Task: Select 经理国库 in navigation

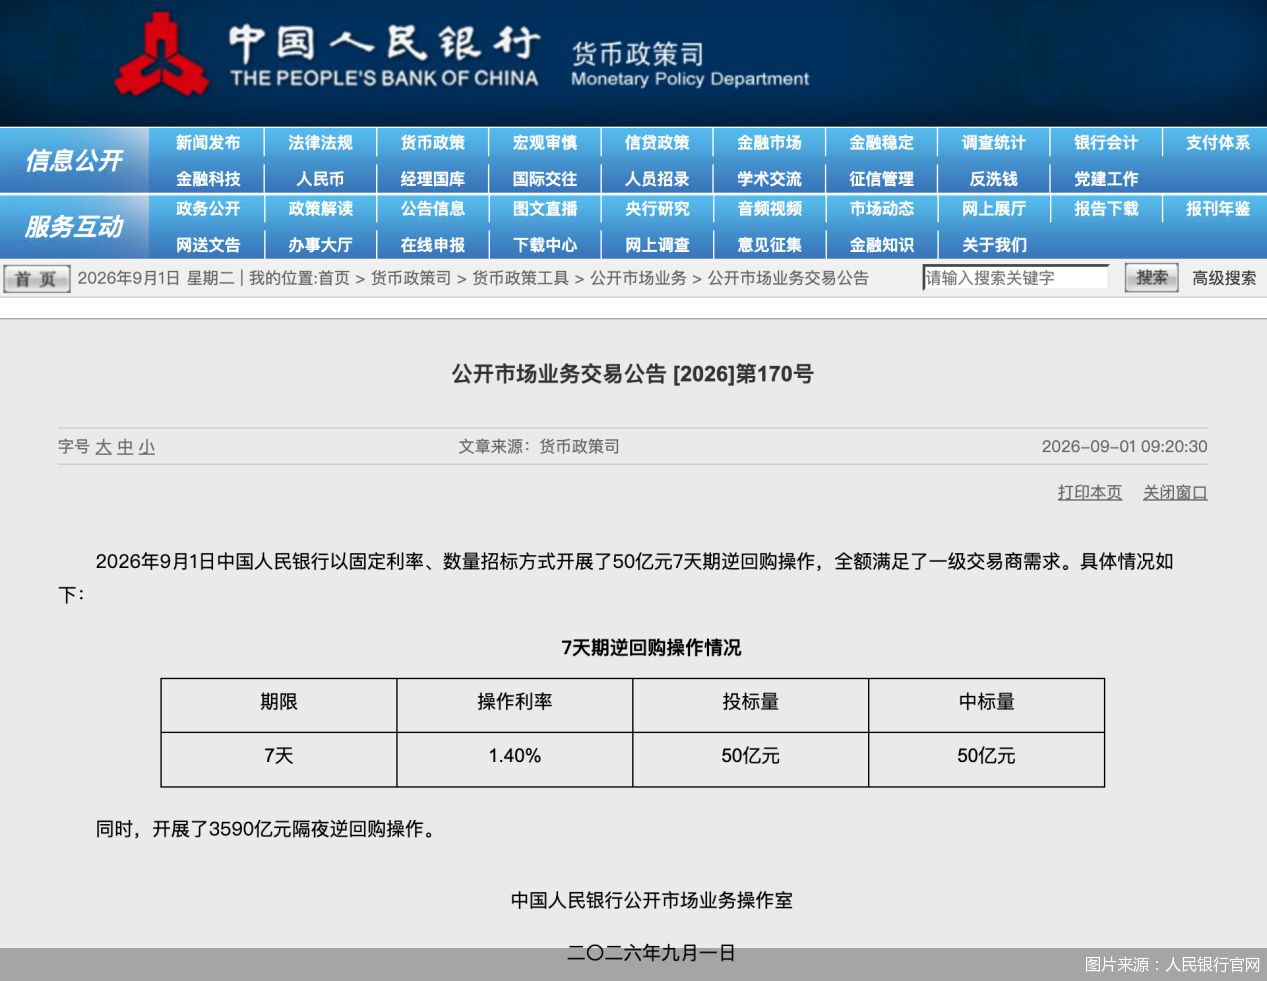Action: 433,179
